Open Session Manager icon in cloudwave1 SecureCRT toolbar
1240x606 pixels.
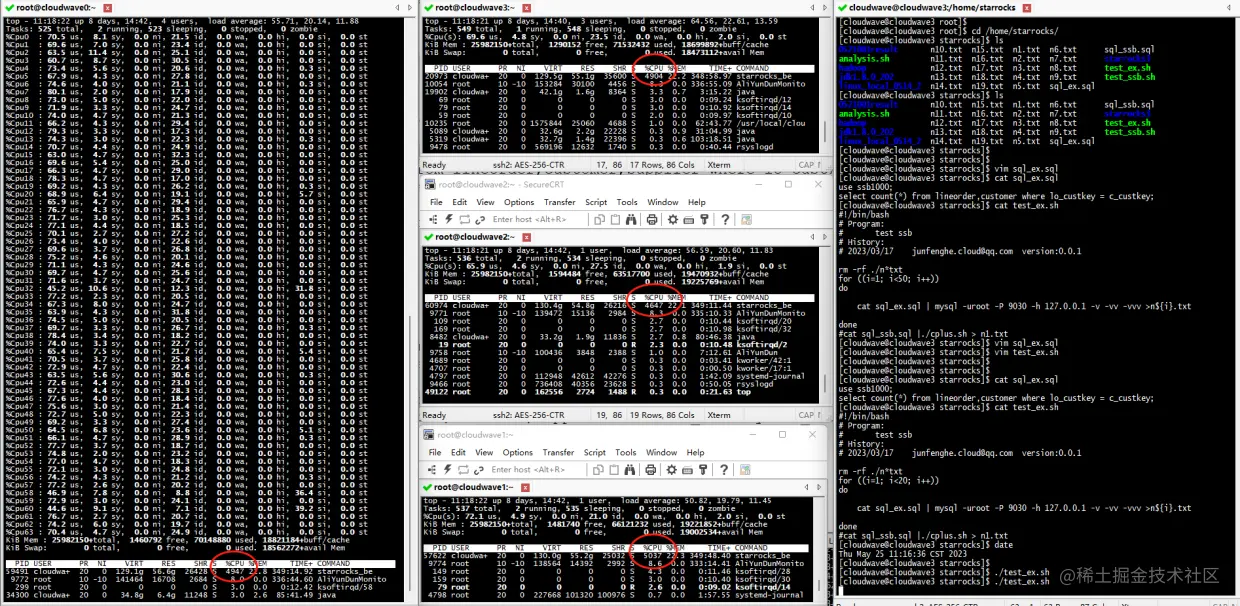click(432, 469)
